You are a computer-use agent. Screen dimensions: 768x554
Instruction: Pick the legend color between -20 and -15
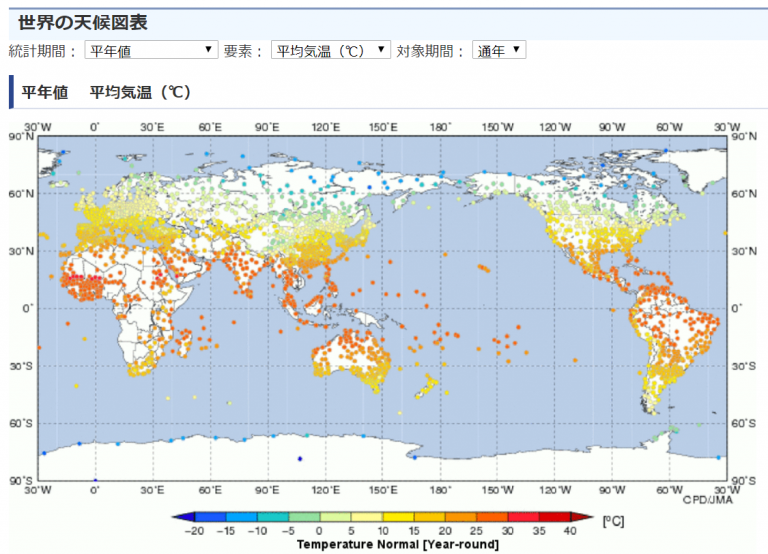click(x=210, y=517)
